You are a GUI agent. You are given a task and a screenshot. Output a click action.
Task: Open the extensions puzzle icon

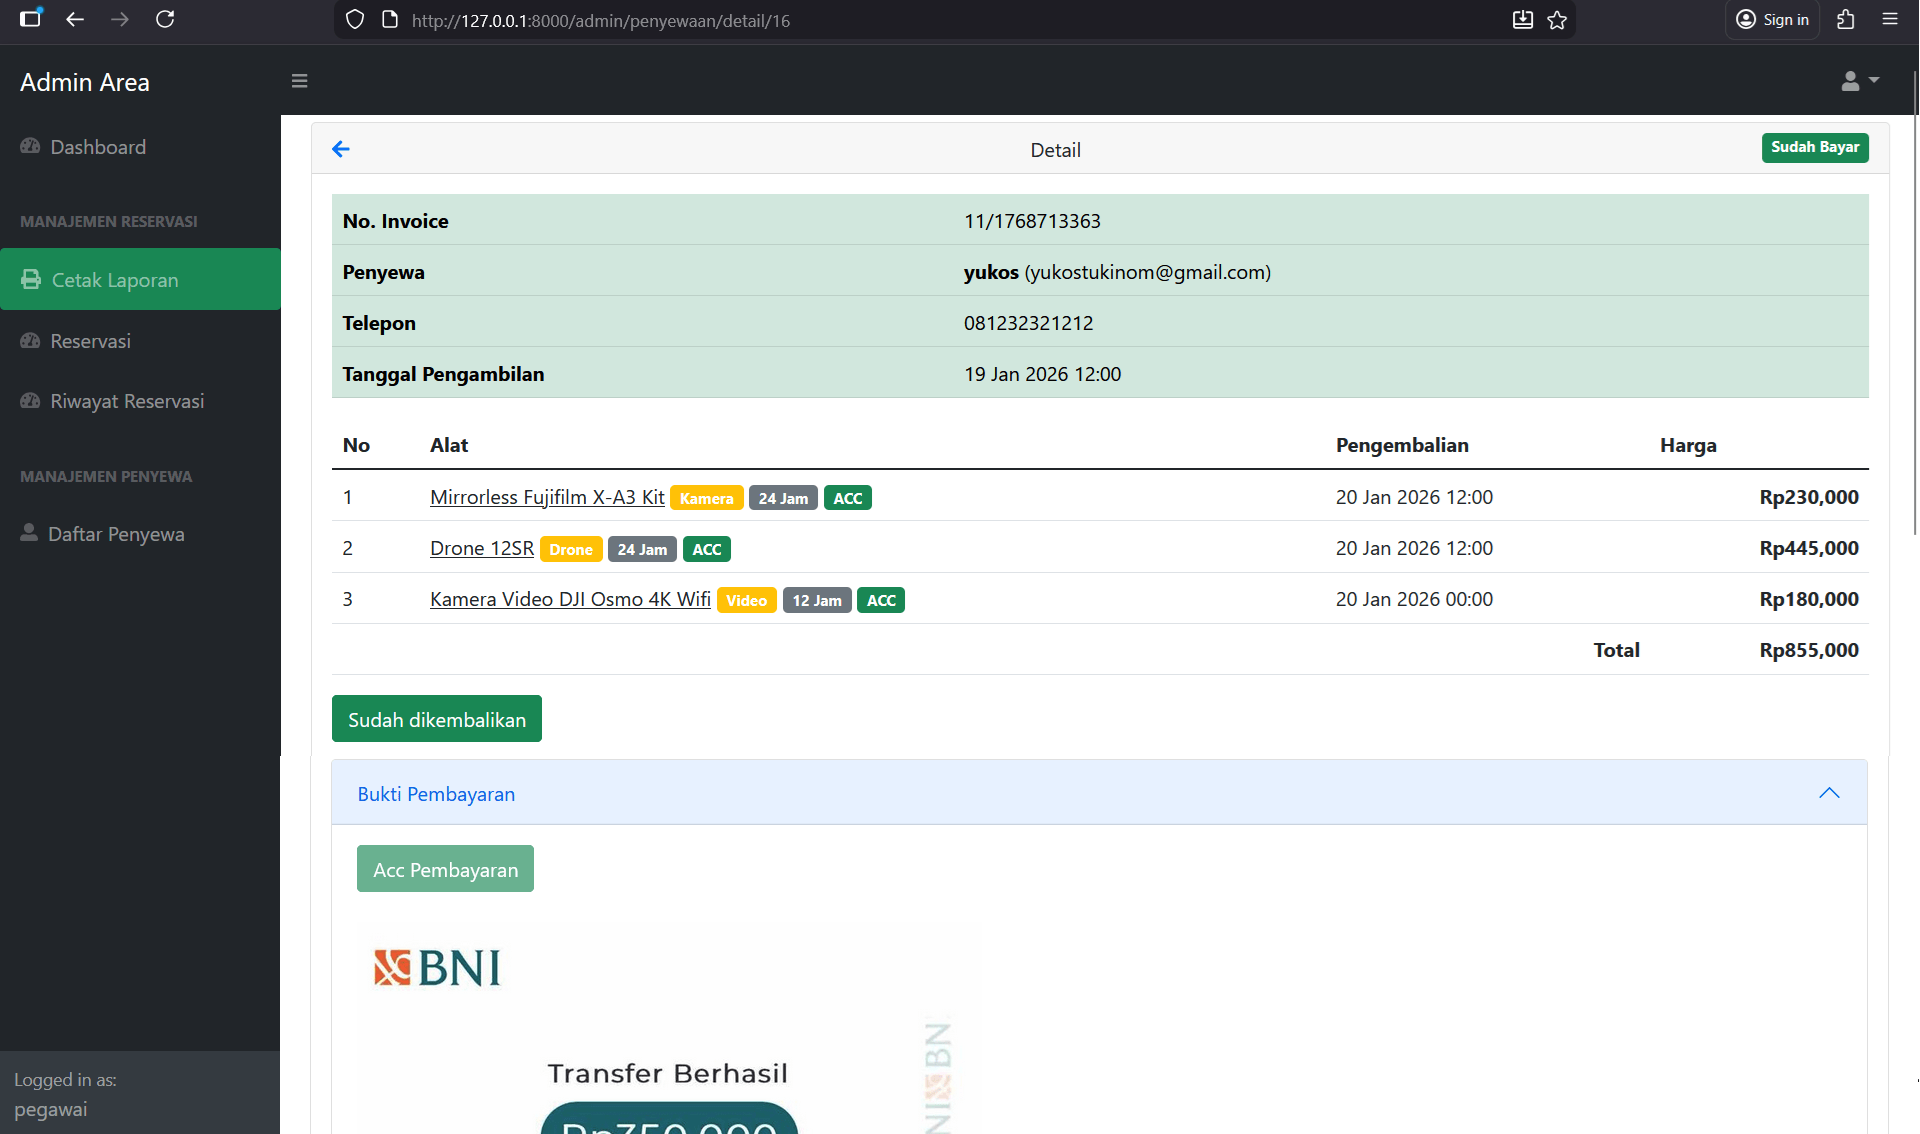click(1846, 20)
